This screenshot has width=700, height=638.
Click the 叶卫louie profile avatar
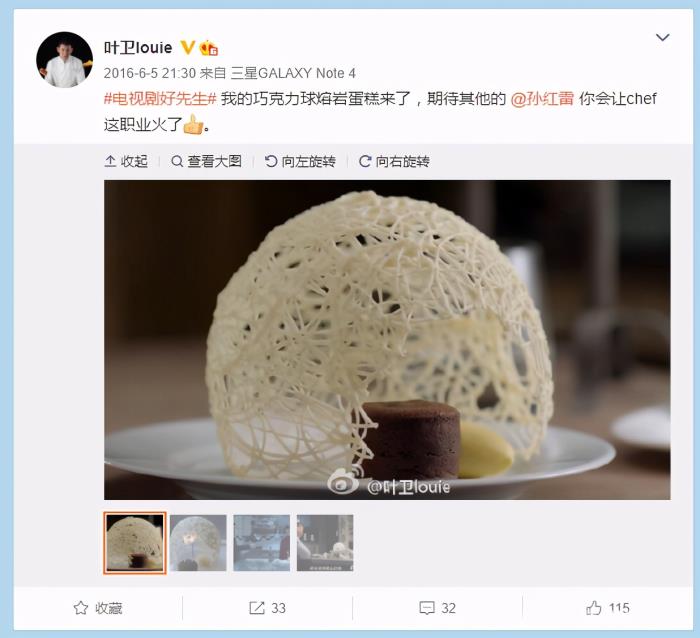(x=64, y=59)
